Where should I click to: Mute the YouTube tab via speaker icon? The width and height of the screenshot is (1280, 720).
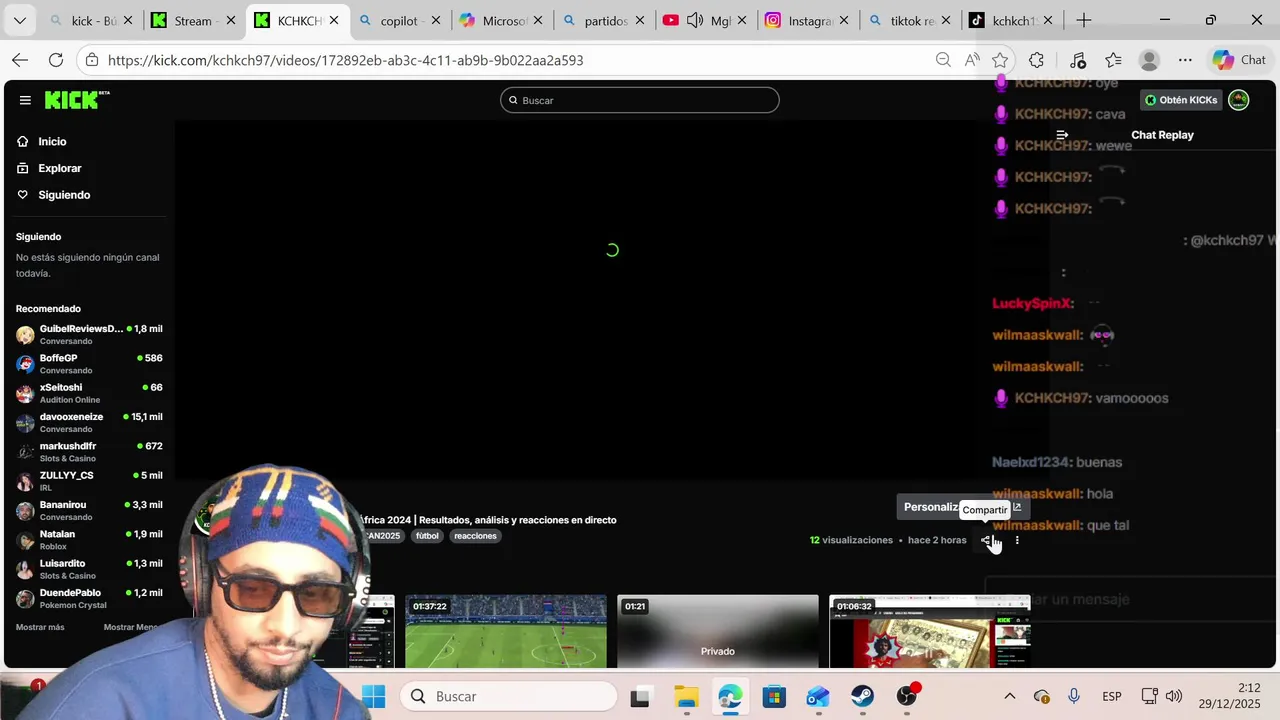(x=694, y=20)
